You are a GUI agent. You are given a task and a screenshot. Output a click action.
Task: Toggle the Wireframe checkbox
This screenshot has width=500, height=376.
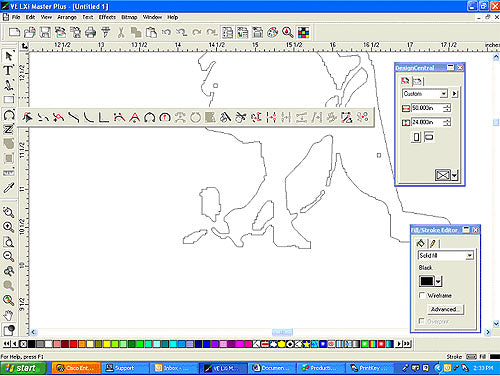pyautogui.click(x=422, y=295)
